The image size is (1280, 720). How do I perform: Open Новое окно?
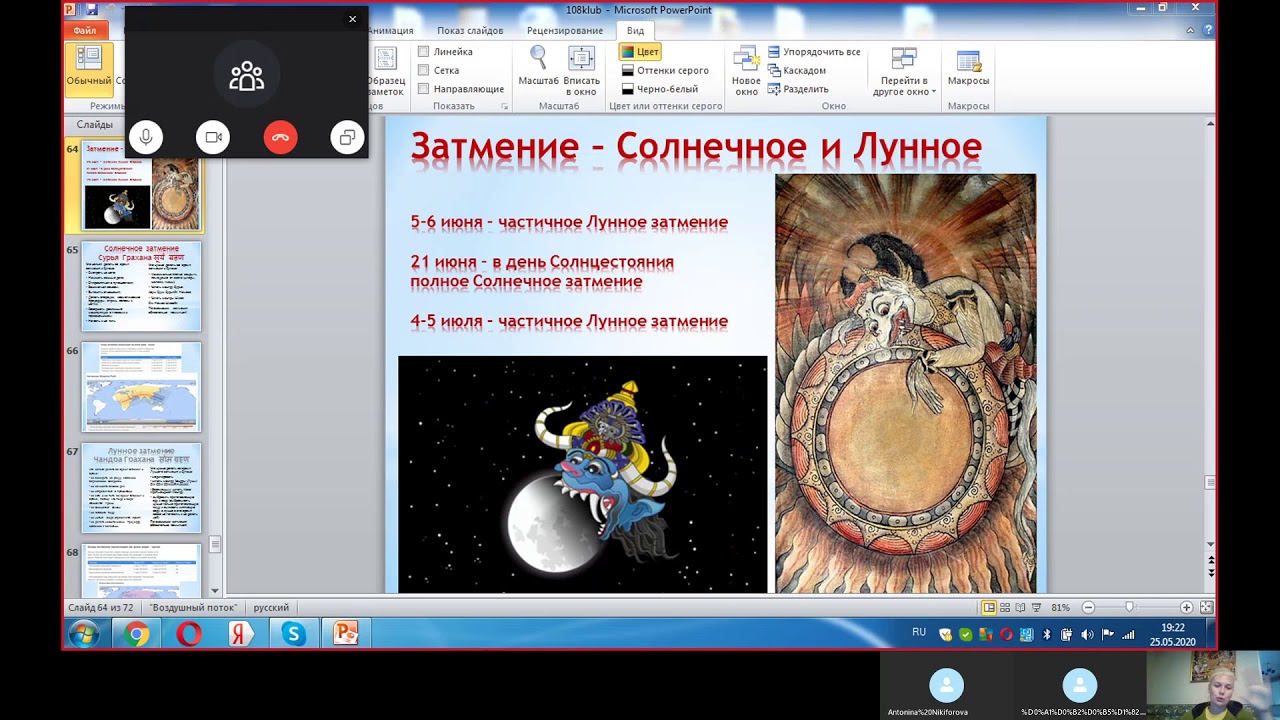746,71
